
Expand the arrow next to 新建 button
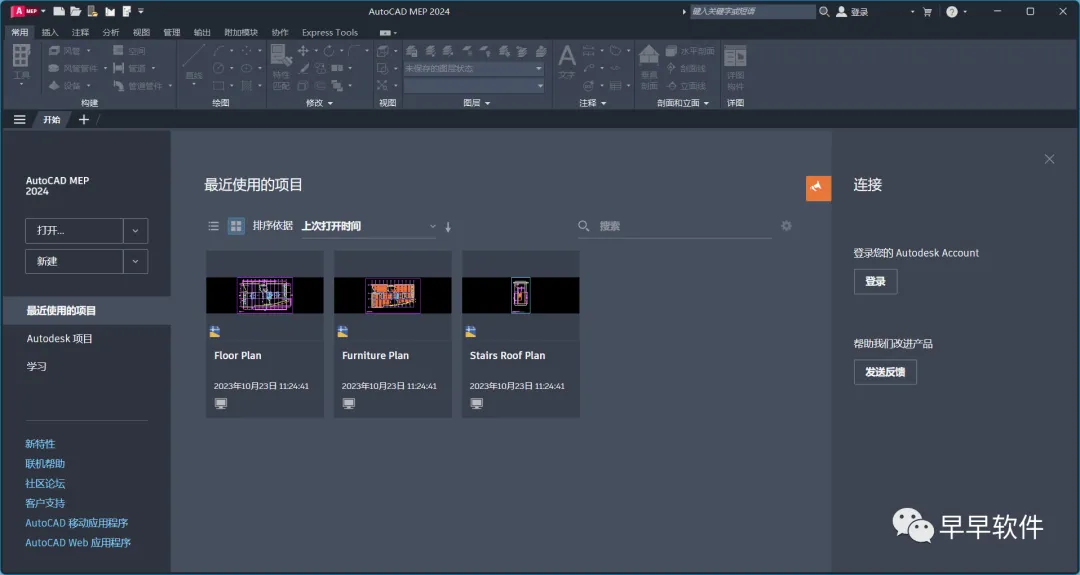pyautogui.click(x=136, y=262)
